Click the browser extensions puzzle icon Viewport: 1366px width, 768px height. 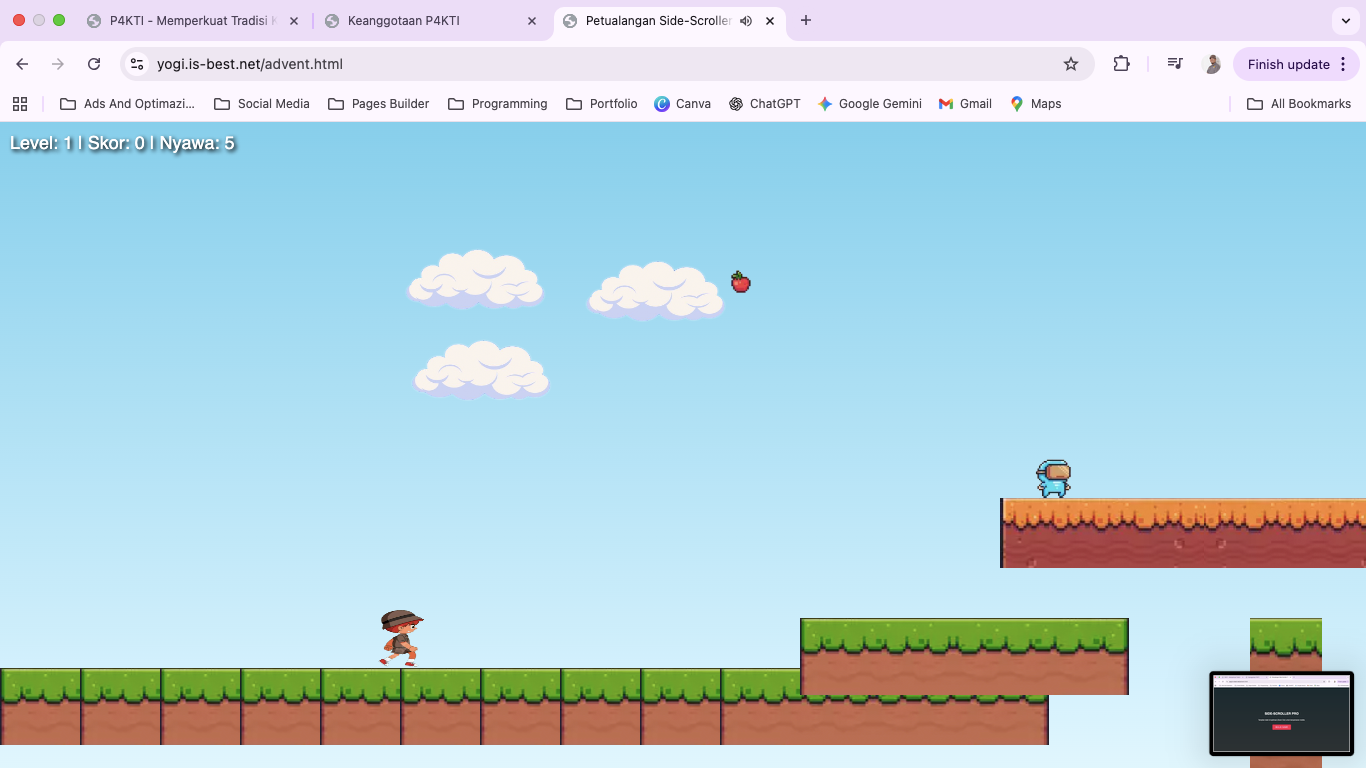coord(1121,63)
